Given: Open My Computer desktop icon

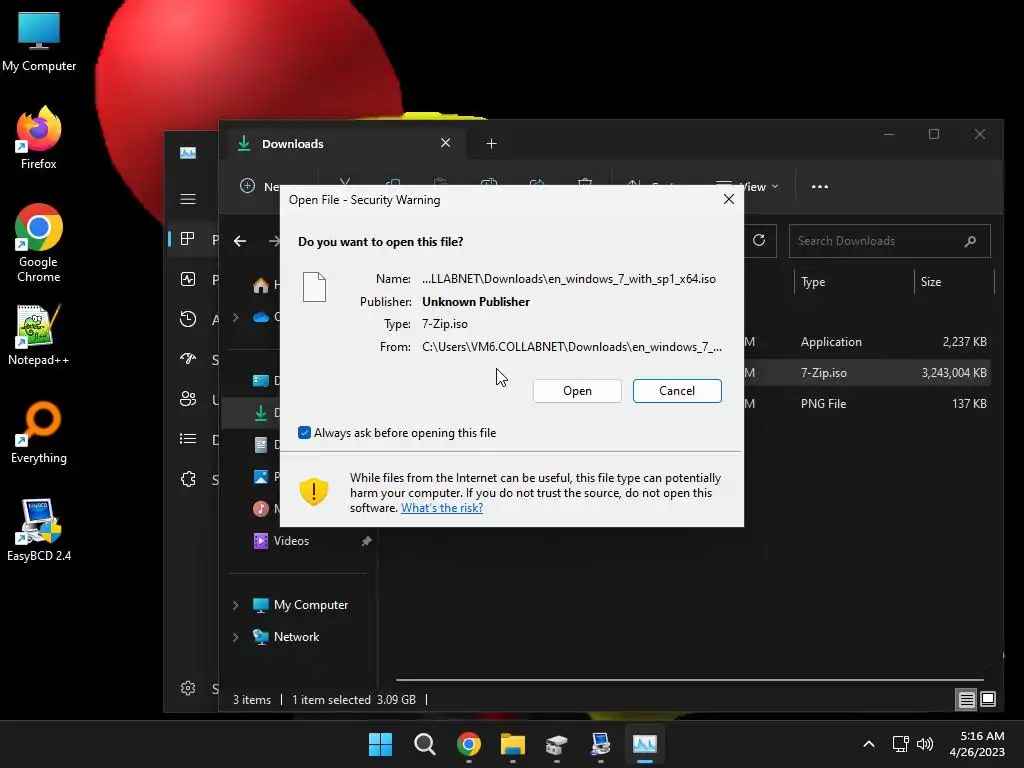Looking at the screenshot, I should (x=39, y=42).
